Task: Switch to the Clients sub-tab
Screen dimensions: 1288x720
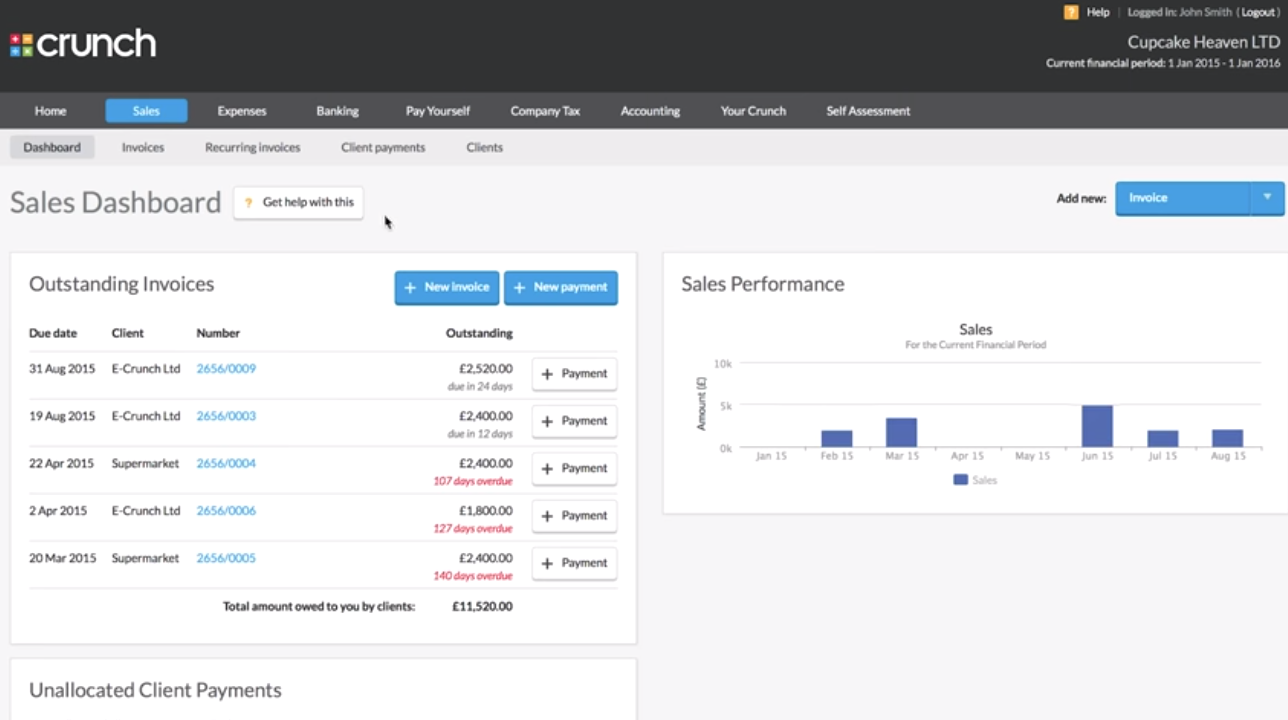Action: [484, 147]
